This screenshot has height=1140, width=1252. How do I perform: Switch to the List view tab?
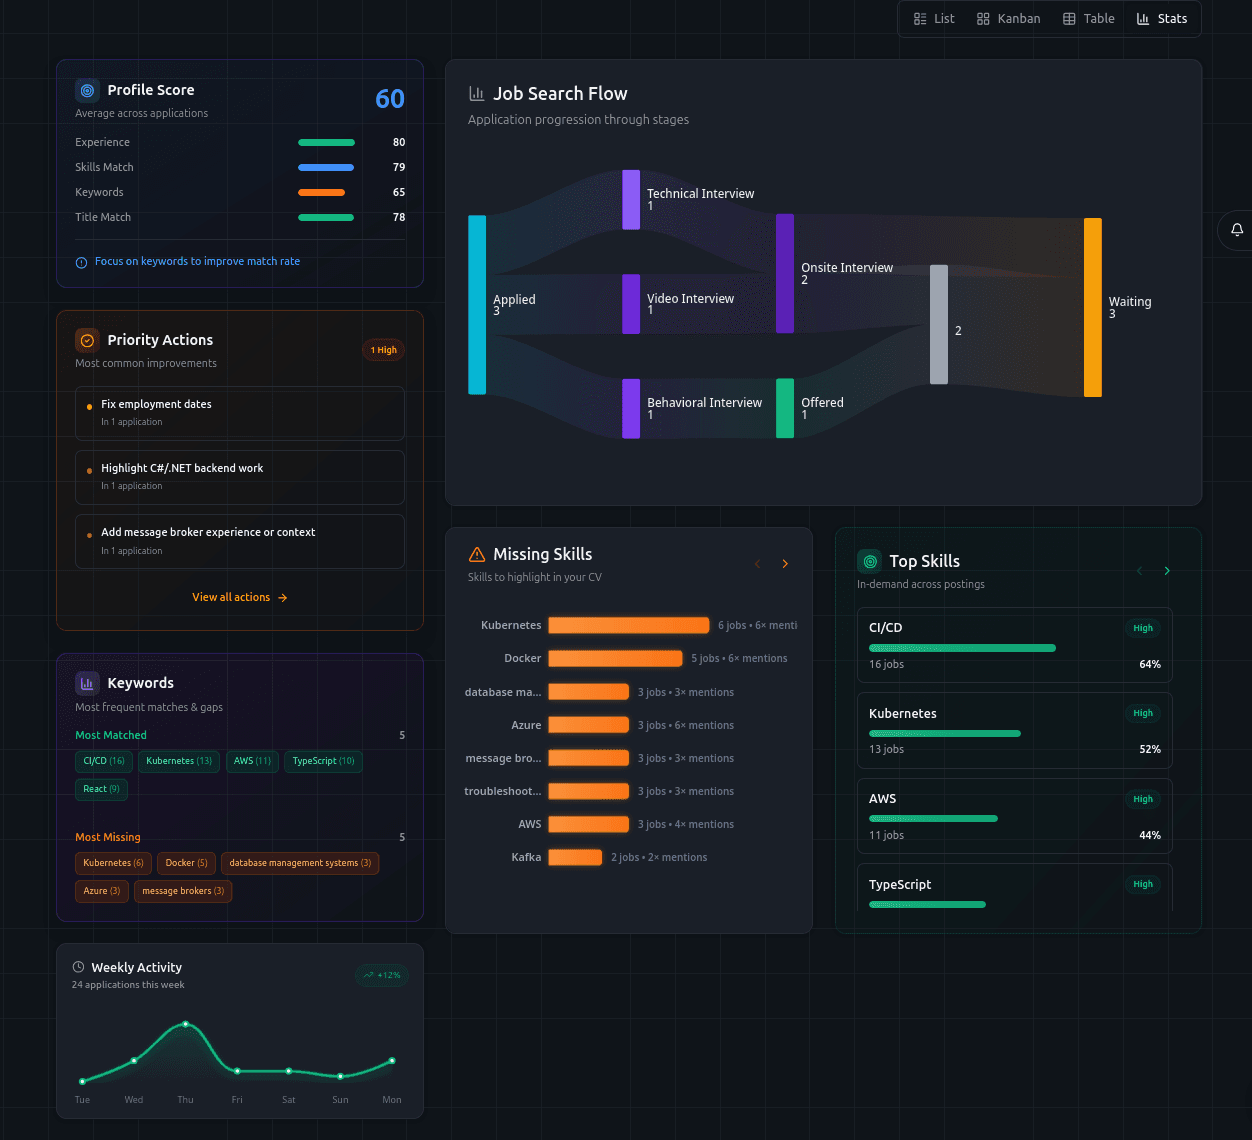[934, 19]
